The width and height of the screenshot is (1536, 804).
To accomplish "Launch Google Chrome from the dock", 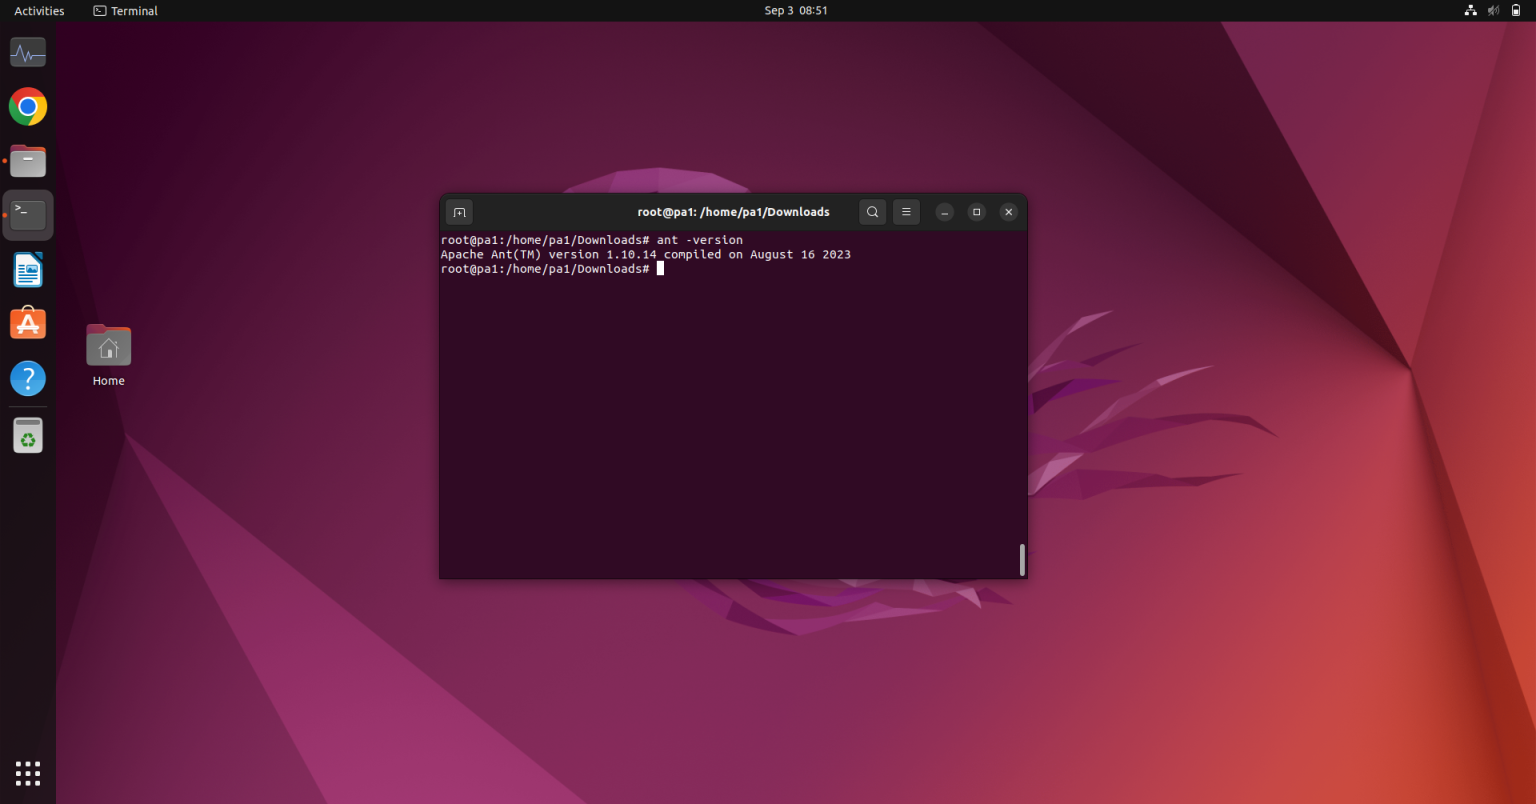I will pos(27,106).
